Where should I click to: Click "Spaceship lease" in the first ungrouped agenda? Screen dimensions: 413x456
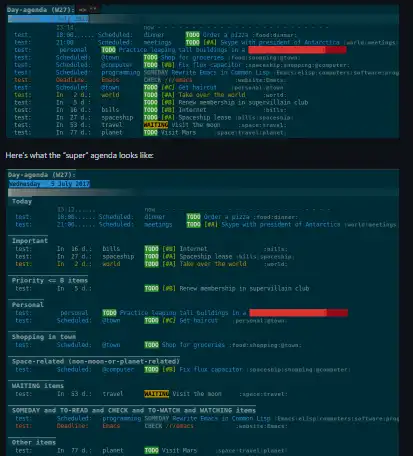click(x=205, y=117)
